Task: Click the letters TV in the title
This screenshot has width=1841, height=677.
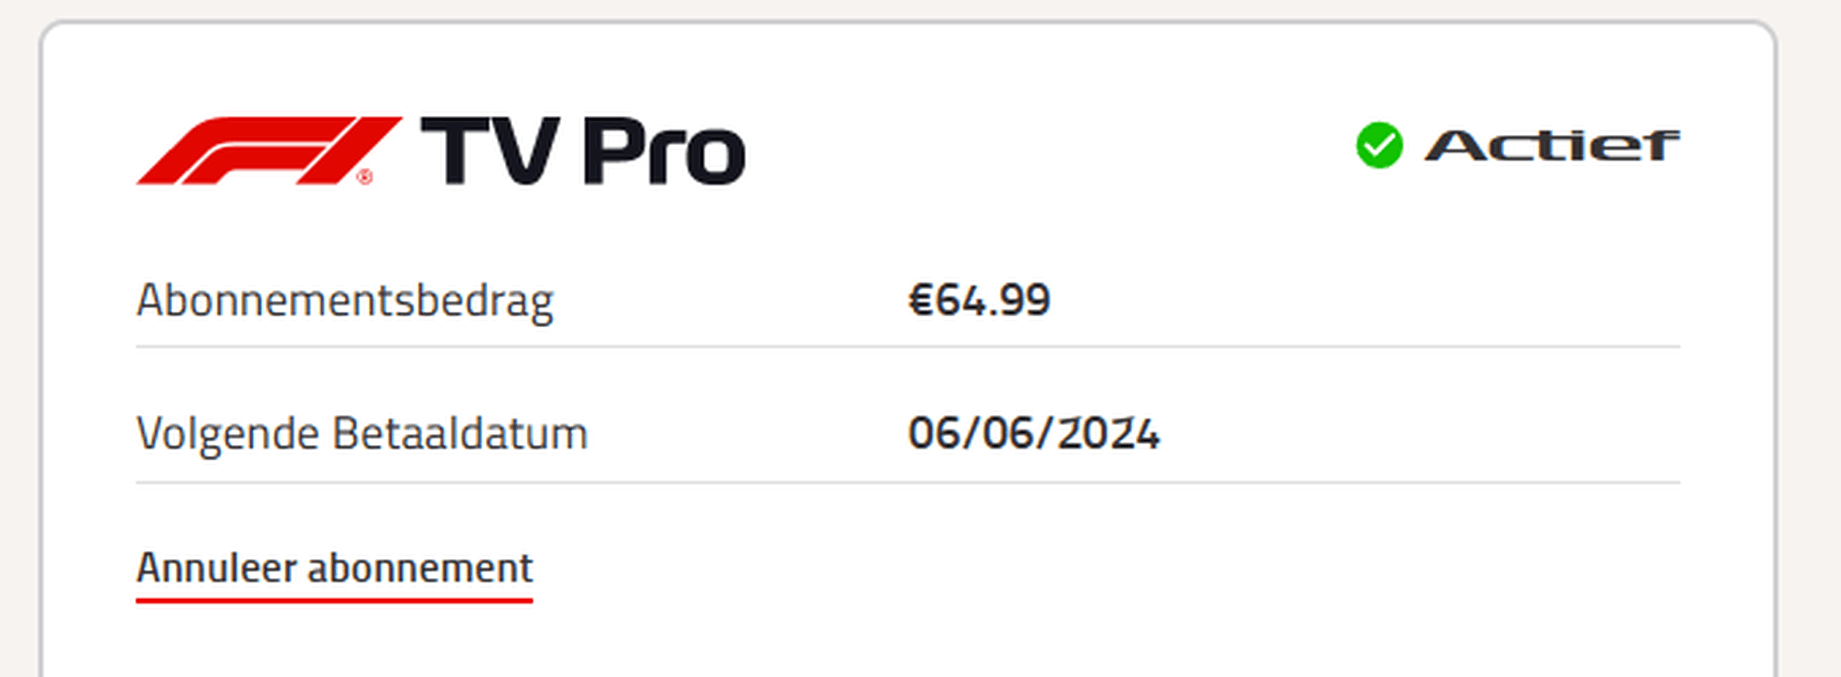Action: 490,151
